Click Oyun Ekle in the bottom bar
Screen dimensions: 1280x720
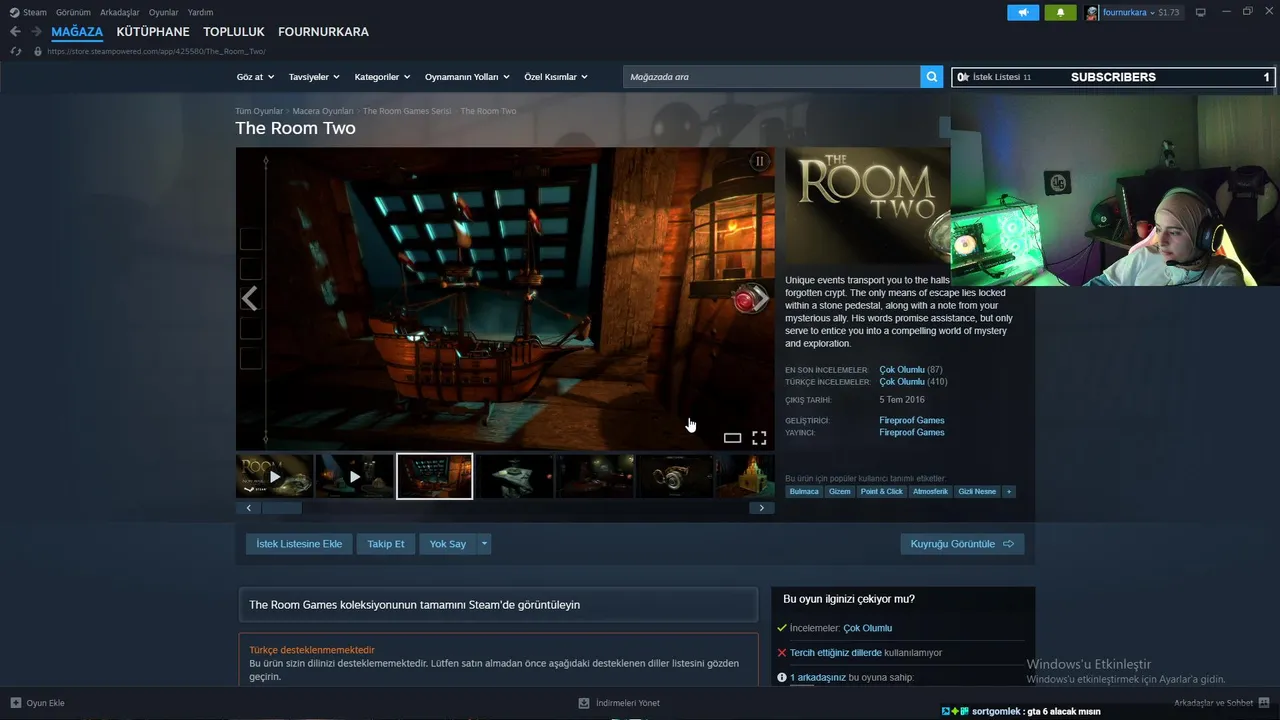tap(37, 703)
